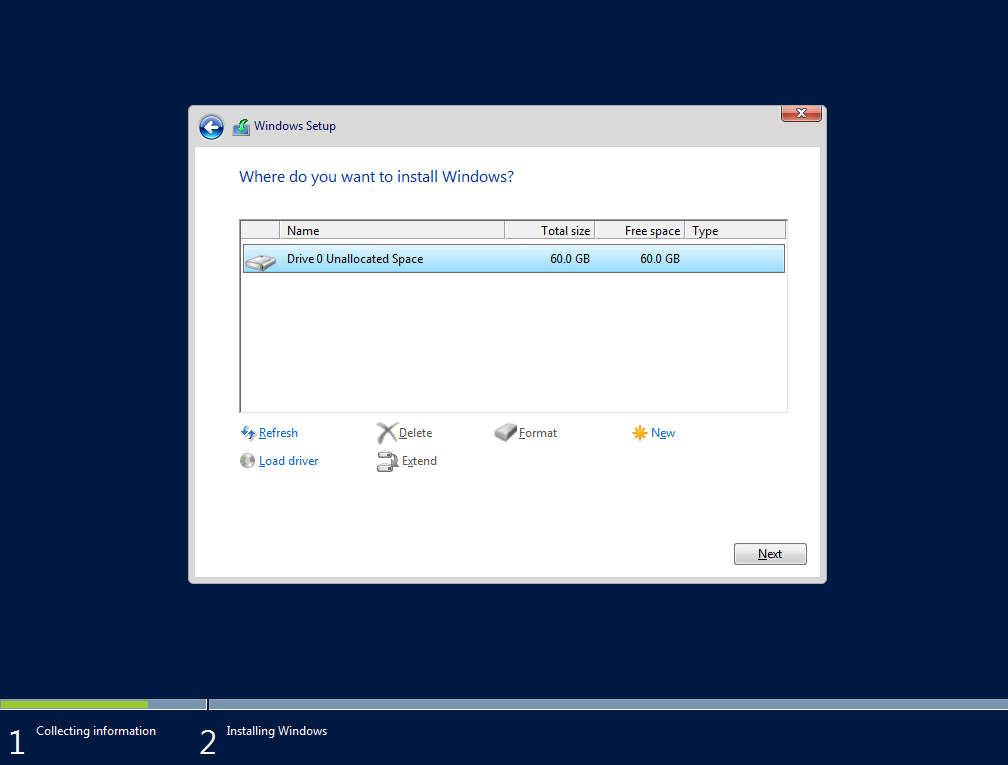The height and width of the screenshot is (765, 1008).
Task: Sort by the Type column header
Action: [x=735, y=230]
